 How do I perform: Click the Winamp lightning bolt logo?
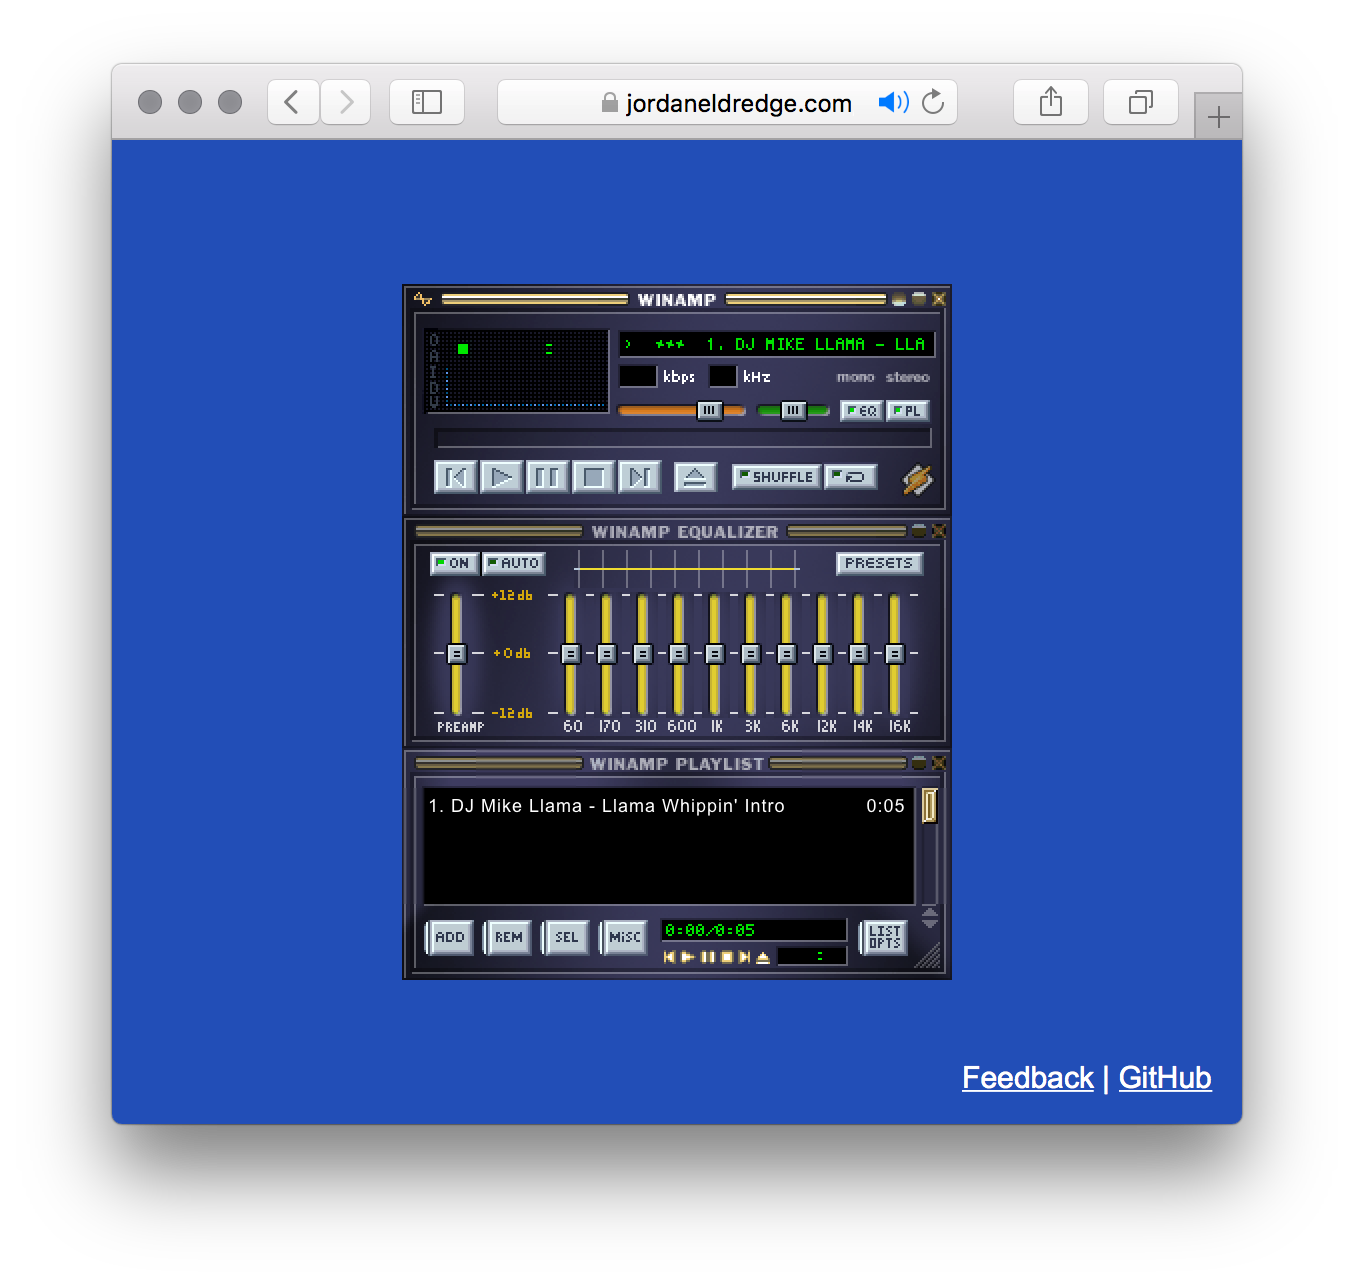point(917,480)
